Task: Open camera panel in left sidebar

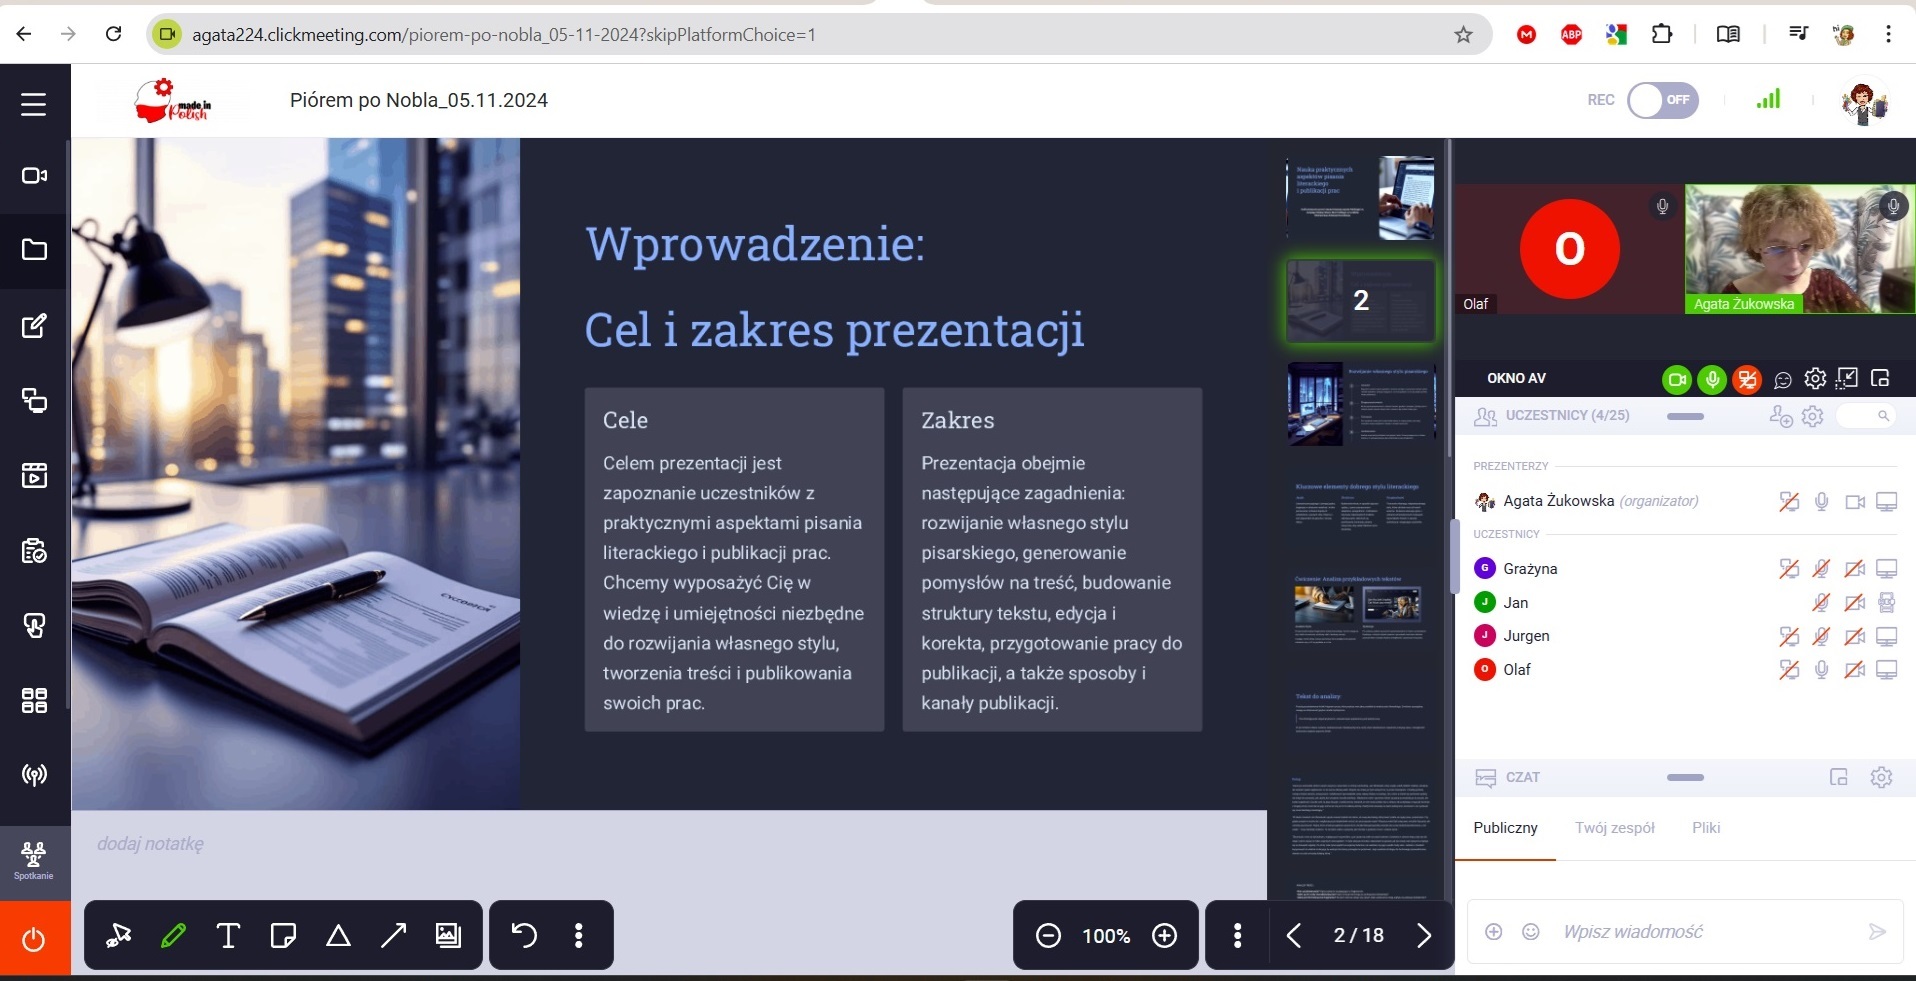Action: [x=34, y=176]
